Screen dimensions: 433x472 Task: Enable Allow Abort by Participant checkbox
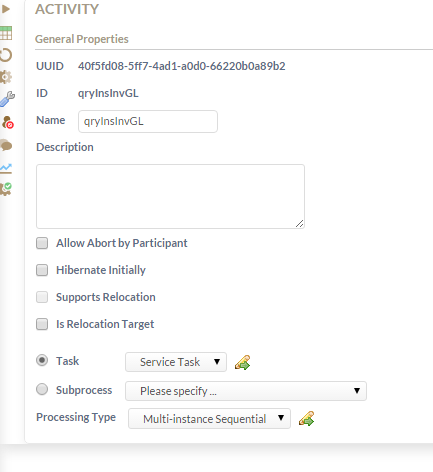point(42,243)
